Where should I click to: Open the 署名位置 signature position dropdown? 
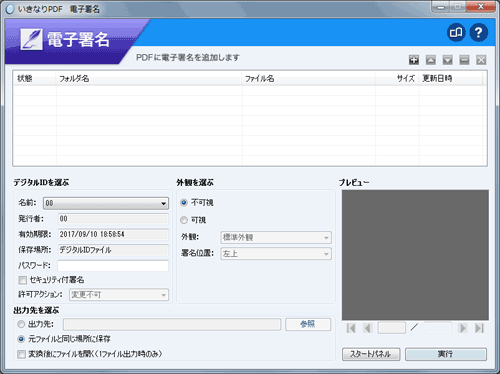[x=276, y=254]
